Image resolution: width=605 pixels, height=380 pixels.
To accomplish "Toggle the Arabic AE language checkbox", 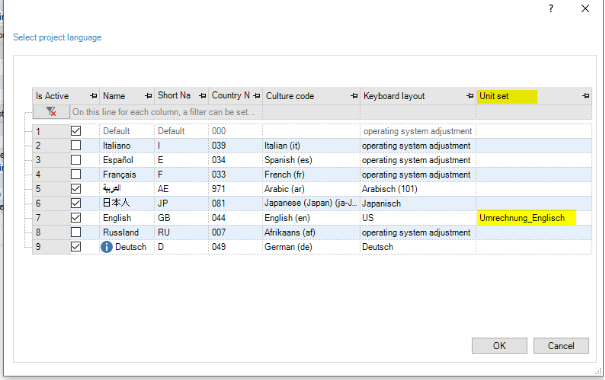I will (76, 189).
